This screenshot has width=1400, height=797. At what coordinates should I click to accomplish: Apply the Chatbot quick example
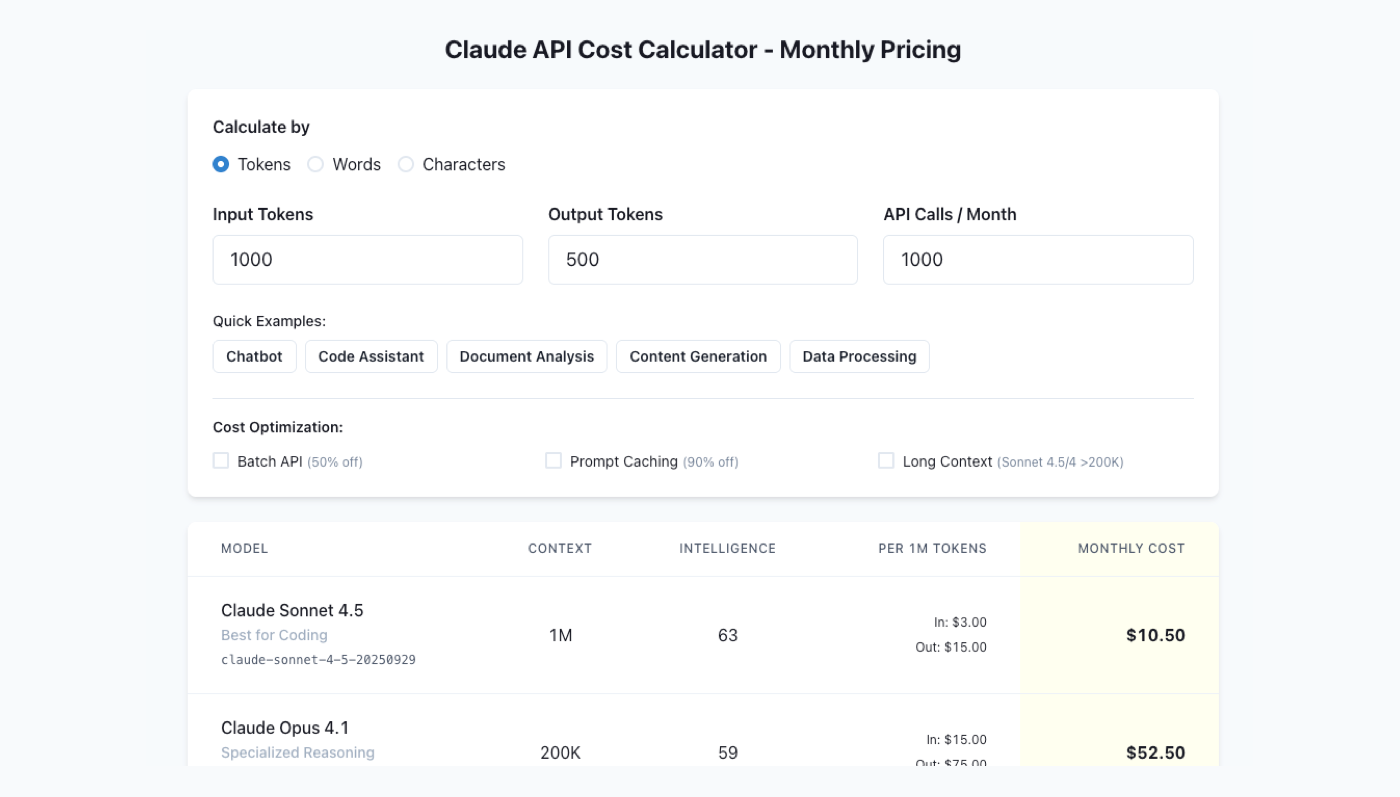coord(254,356)
